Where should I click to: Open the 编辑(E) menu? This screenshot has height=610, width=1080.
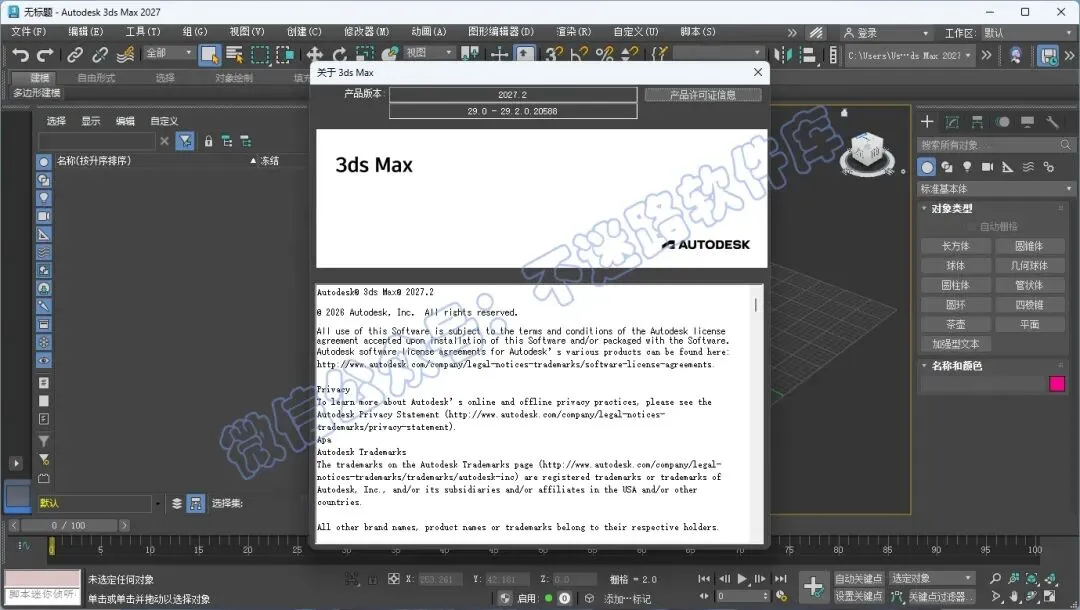[x=85, y=32]
